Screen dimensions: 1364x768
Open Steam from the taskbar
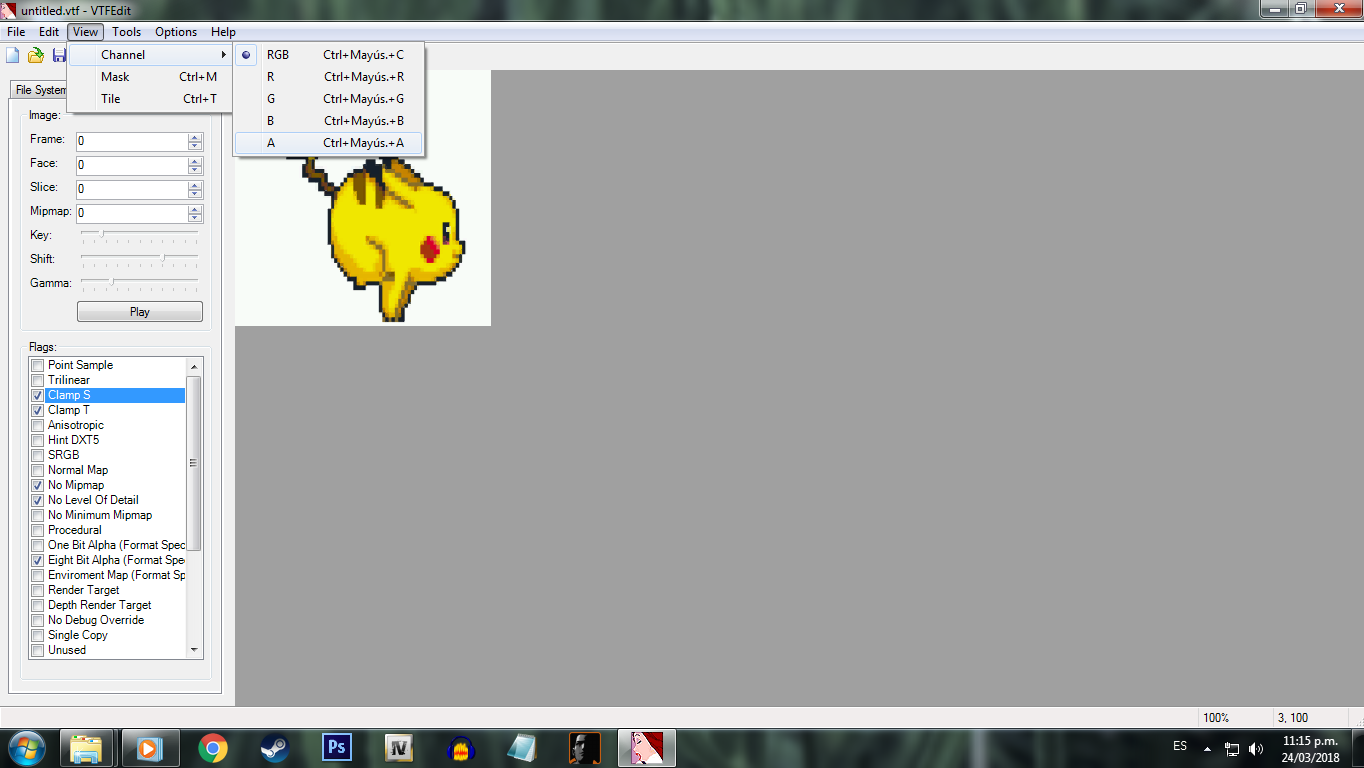click(x=274, y=747)
